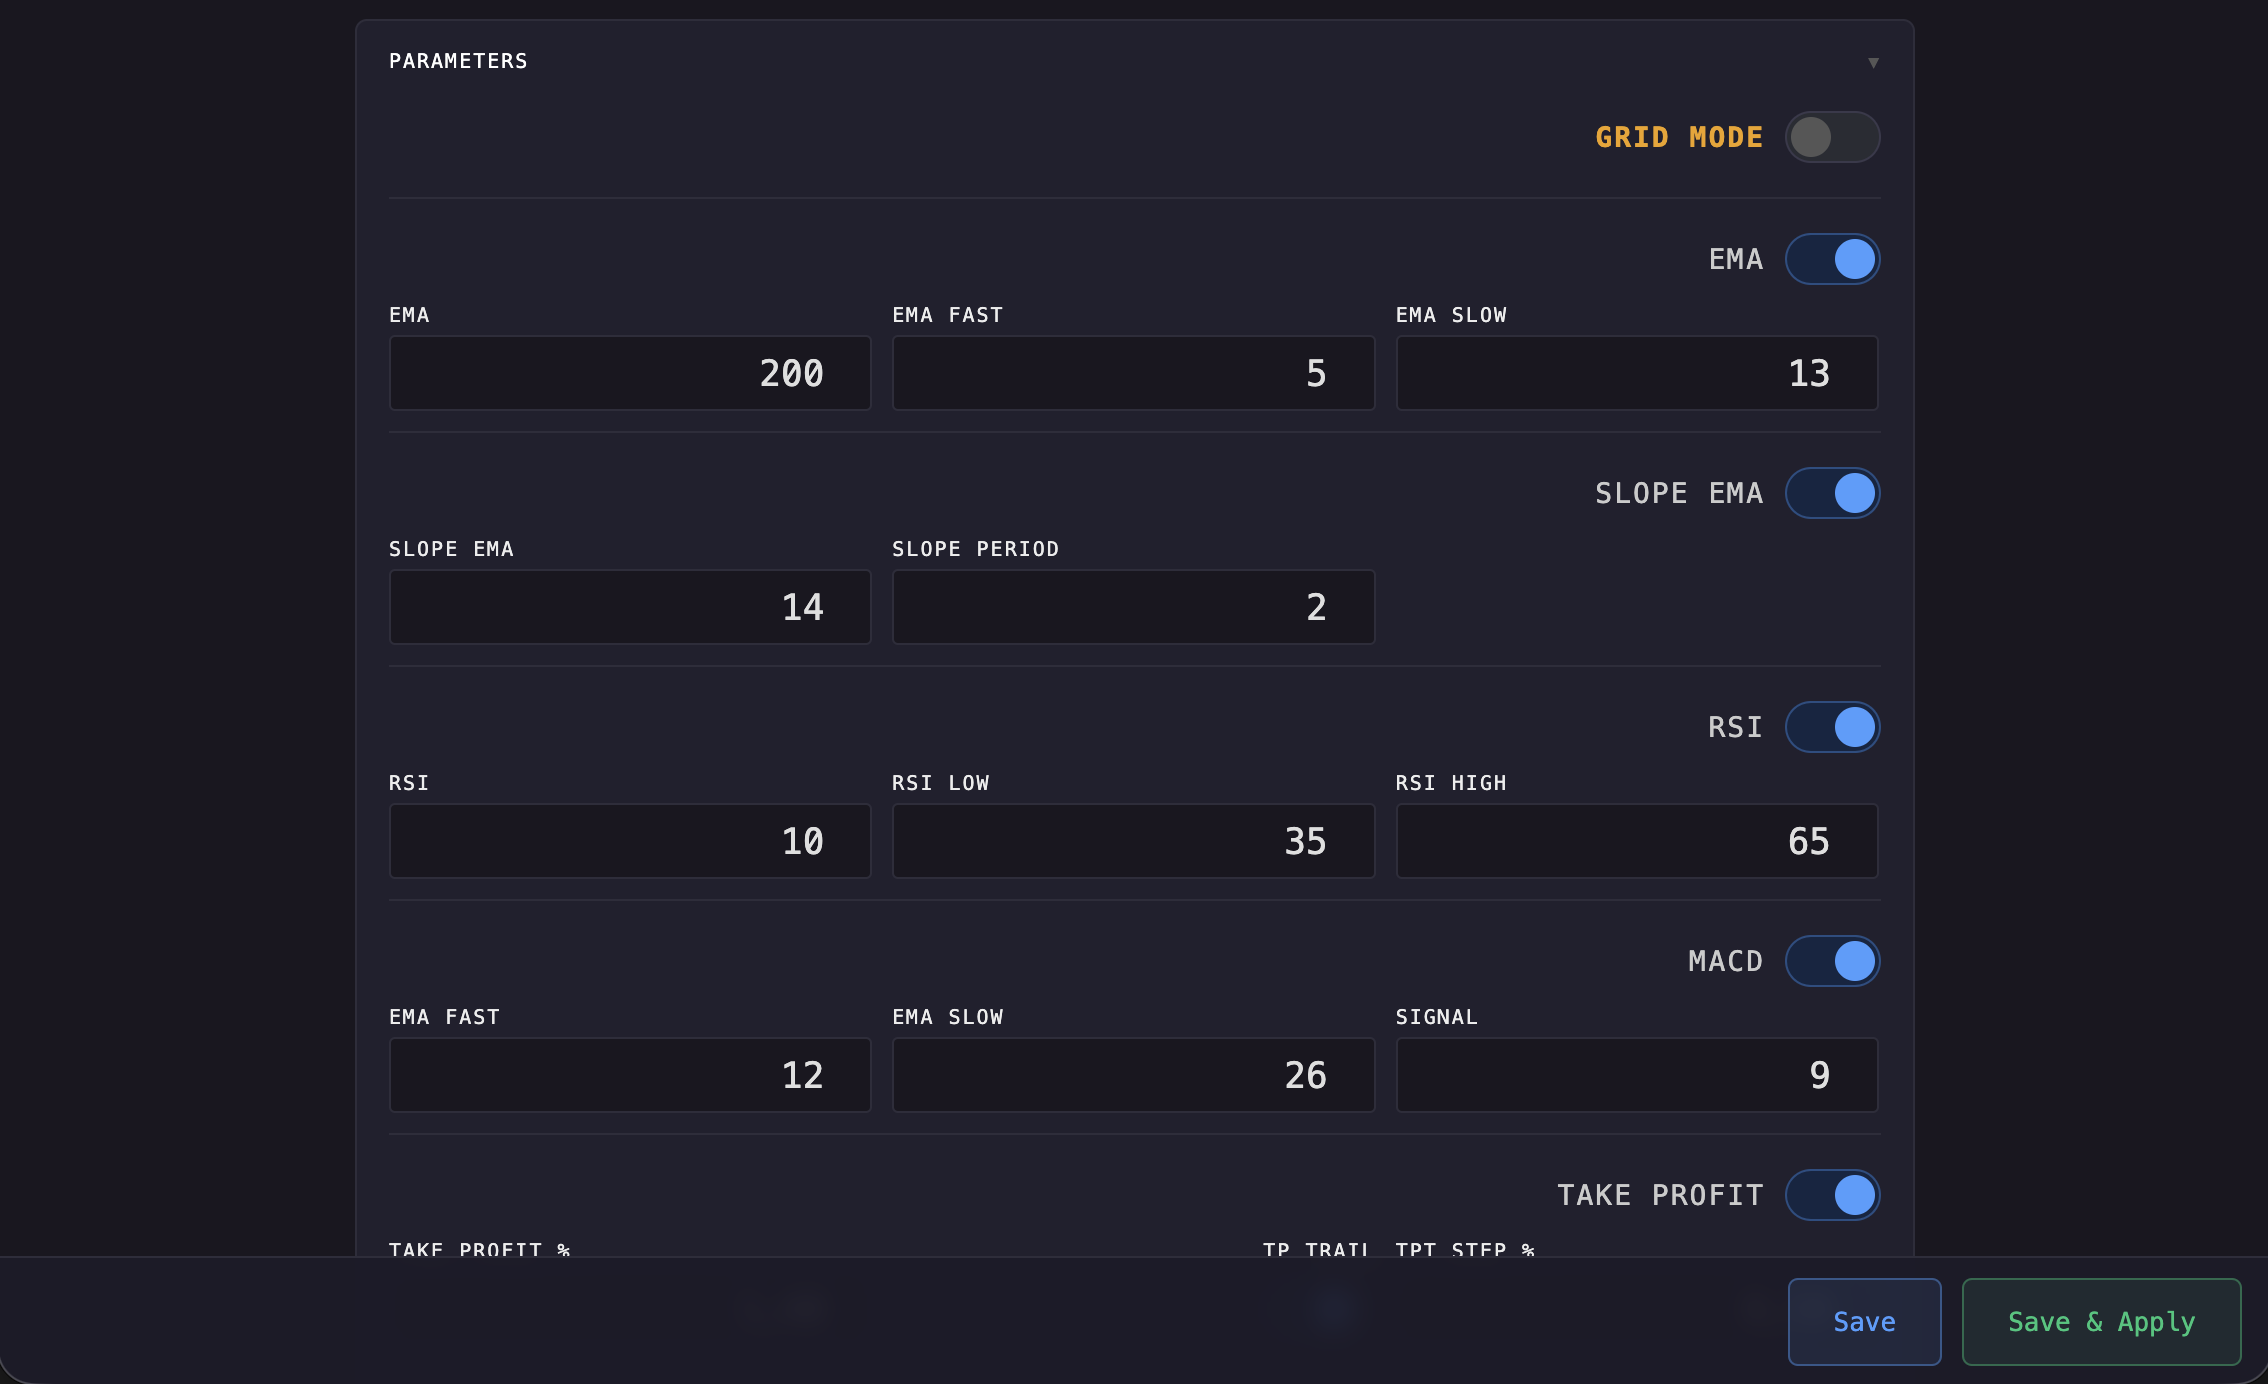Click the PARAMETERS header label

(x=458, y=61)
